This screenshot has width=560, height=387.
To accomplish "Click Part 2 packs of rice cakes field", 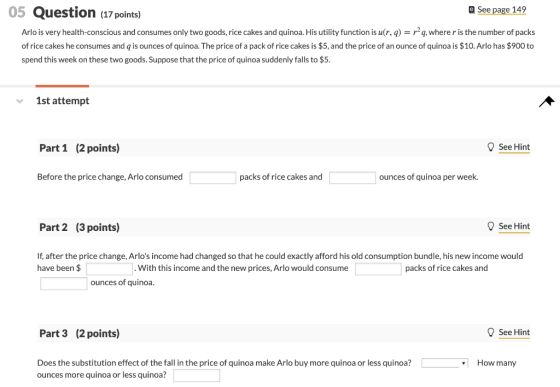I will pos(378,269).
